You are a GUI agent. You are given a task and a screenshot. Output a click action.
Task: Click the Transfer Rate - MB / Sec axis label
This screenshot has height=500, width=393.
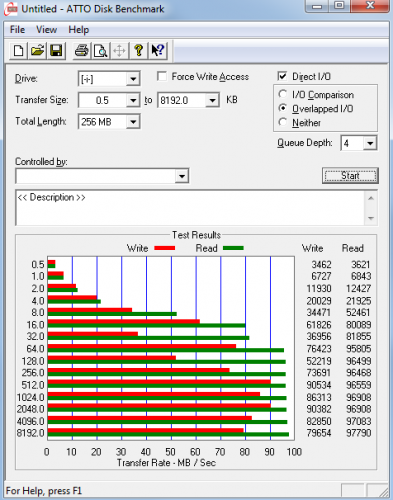[166, 463]
